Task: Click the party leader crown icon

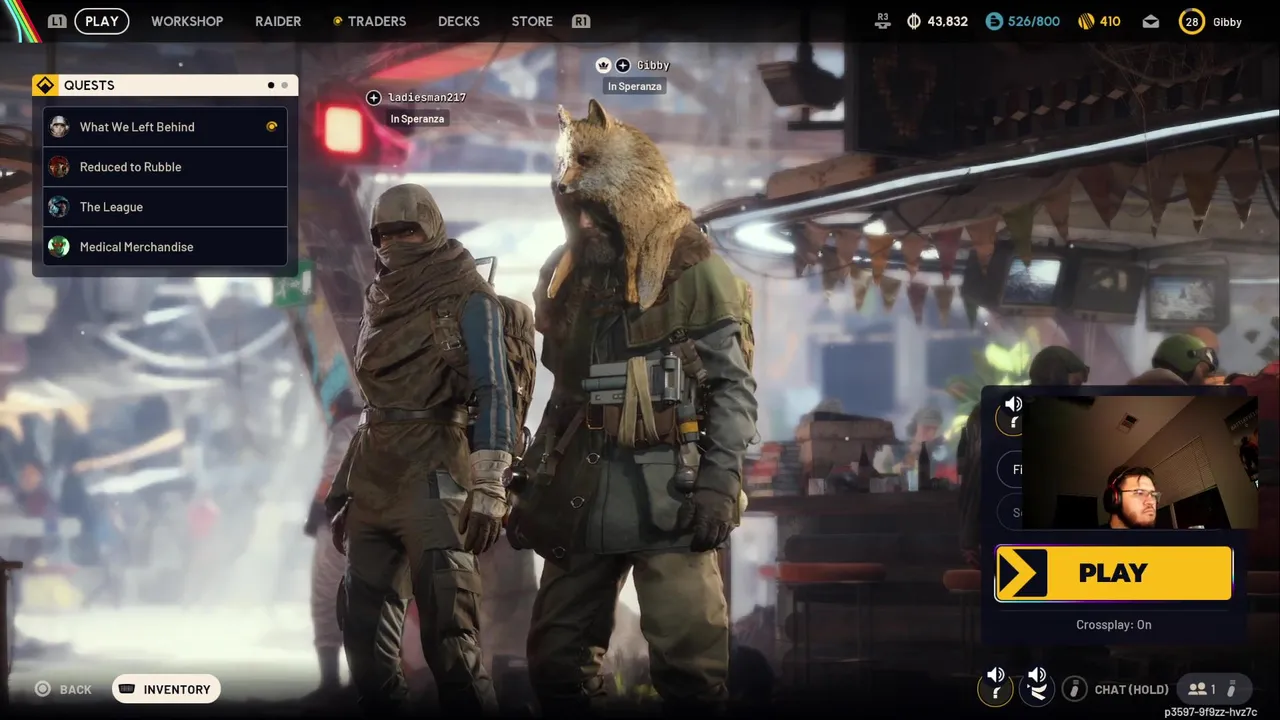Action: (x=603, y=65)
